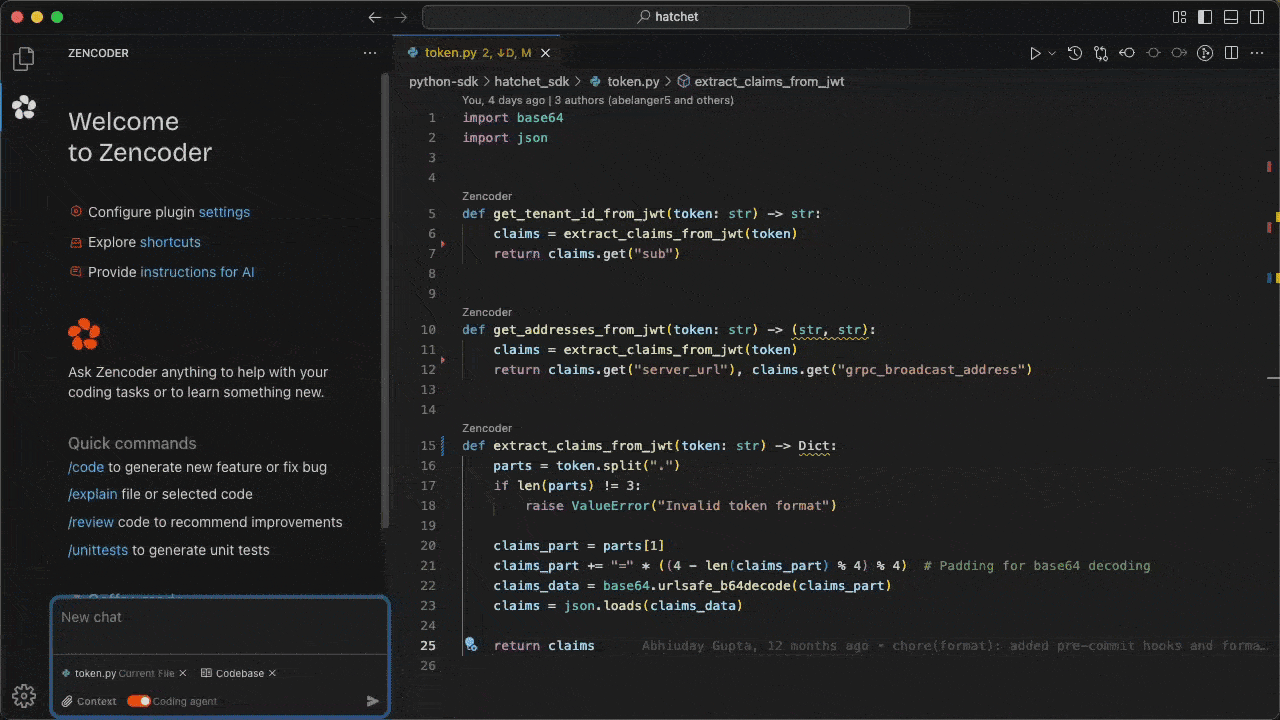The height and width of the screenshot is (720, 1280).
Task: Click the Zencoder orange logo
Action: click(84, 334)
